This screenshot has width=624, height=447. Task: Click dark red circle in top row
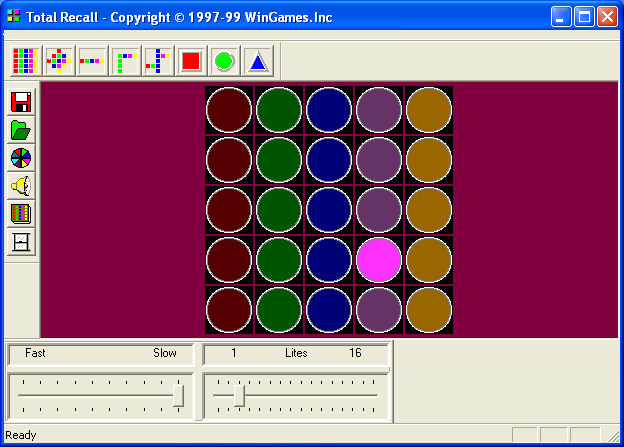pos(229,110)
